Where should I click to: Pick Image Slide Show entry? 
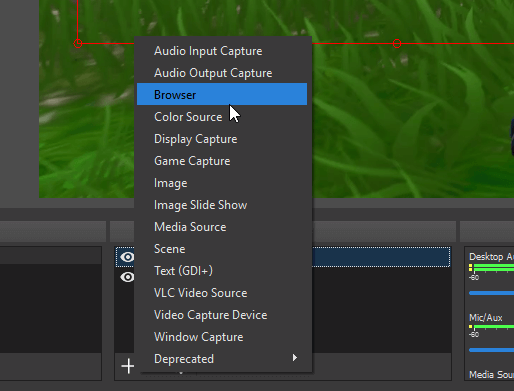click(222, 205)
